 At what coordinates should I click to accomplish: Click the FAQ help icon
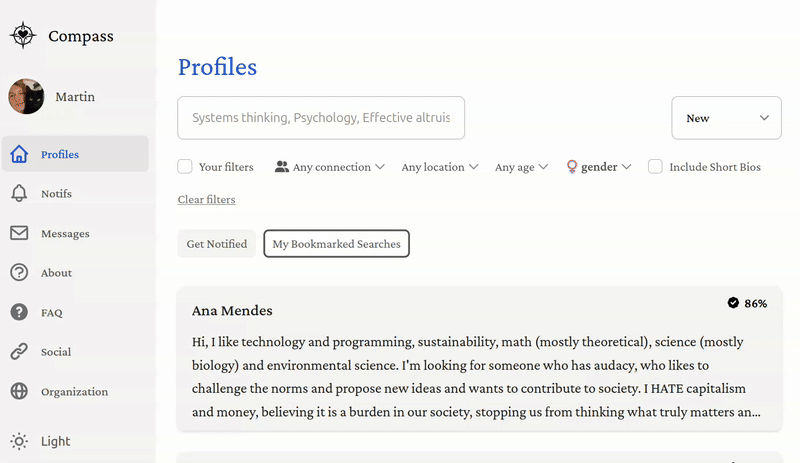click(x=18, y=312)
